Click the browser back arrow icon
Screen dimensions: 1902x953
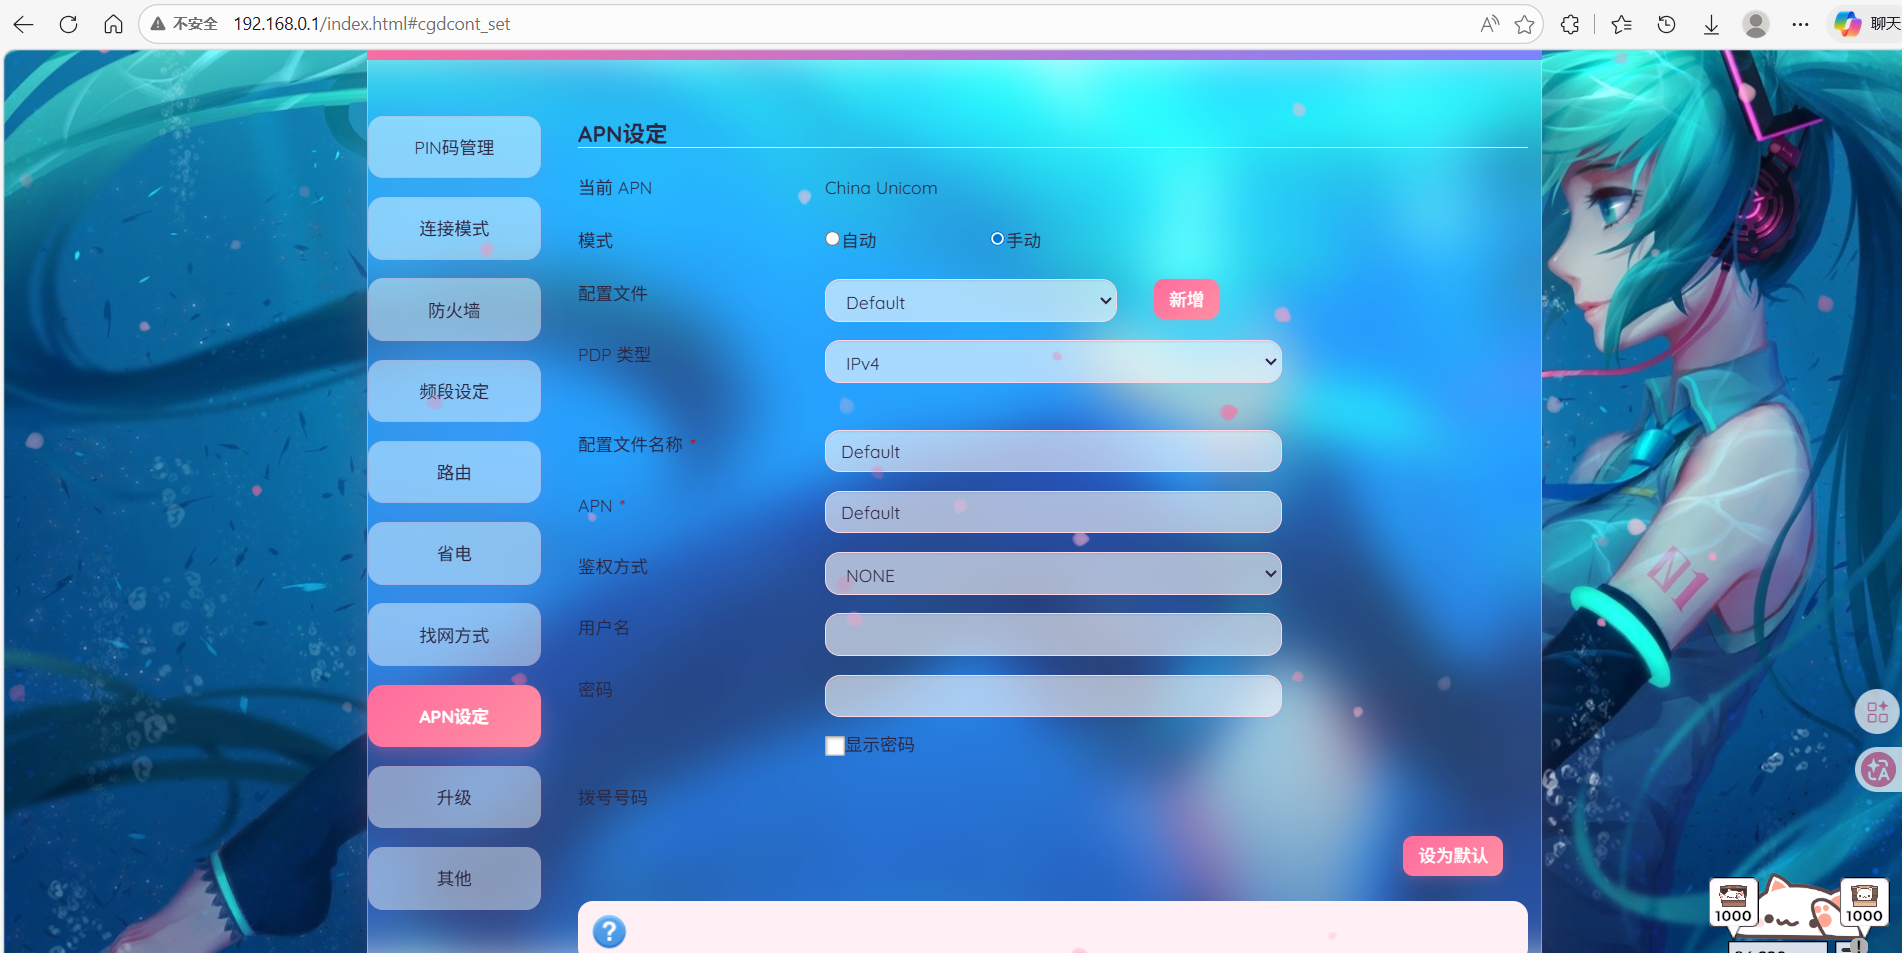tap(24, 24)
